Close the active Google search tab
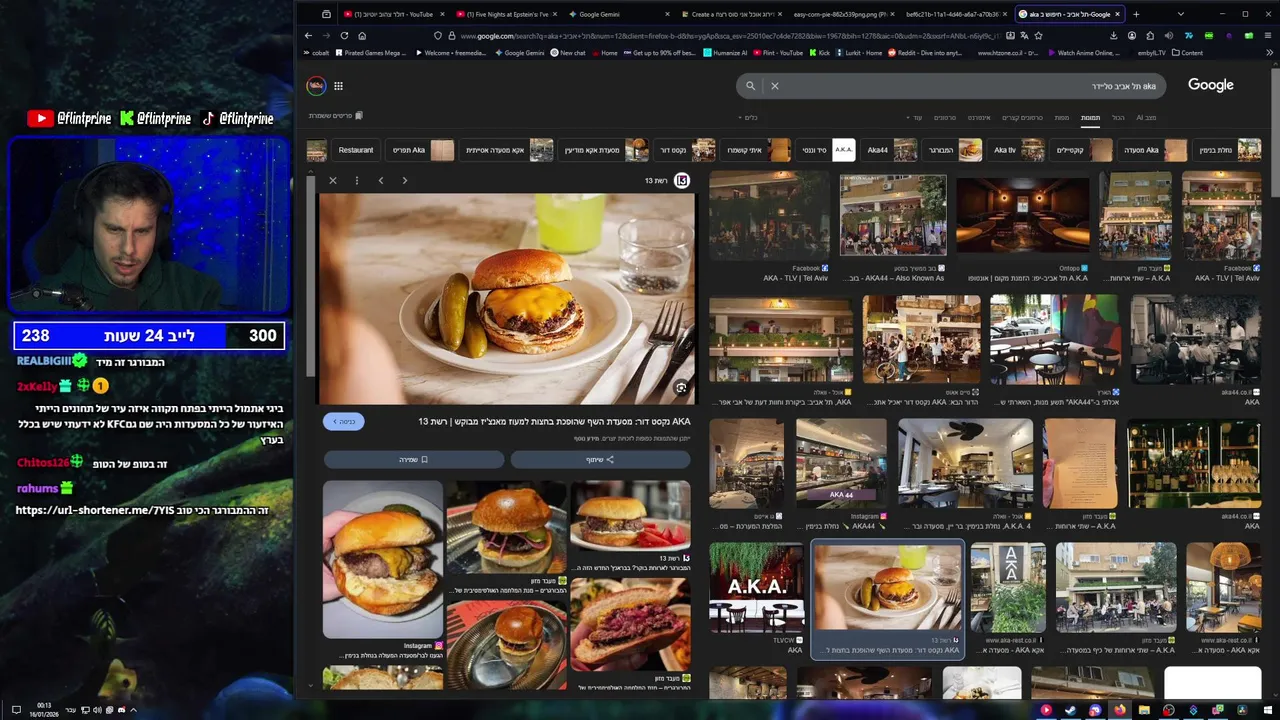Viewport: 1280px width, 720px height. 1117,14
